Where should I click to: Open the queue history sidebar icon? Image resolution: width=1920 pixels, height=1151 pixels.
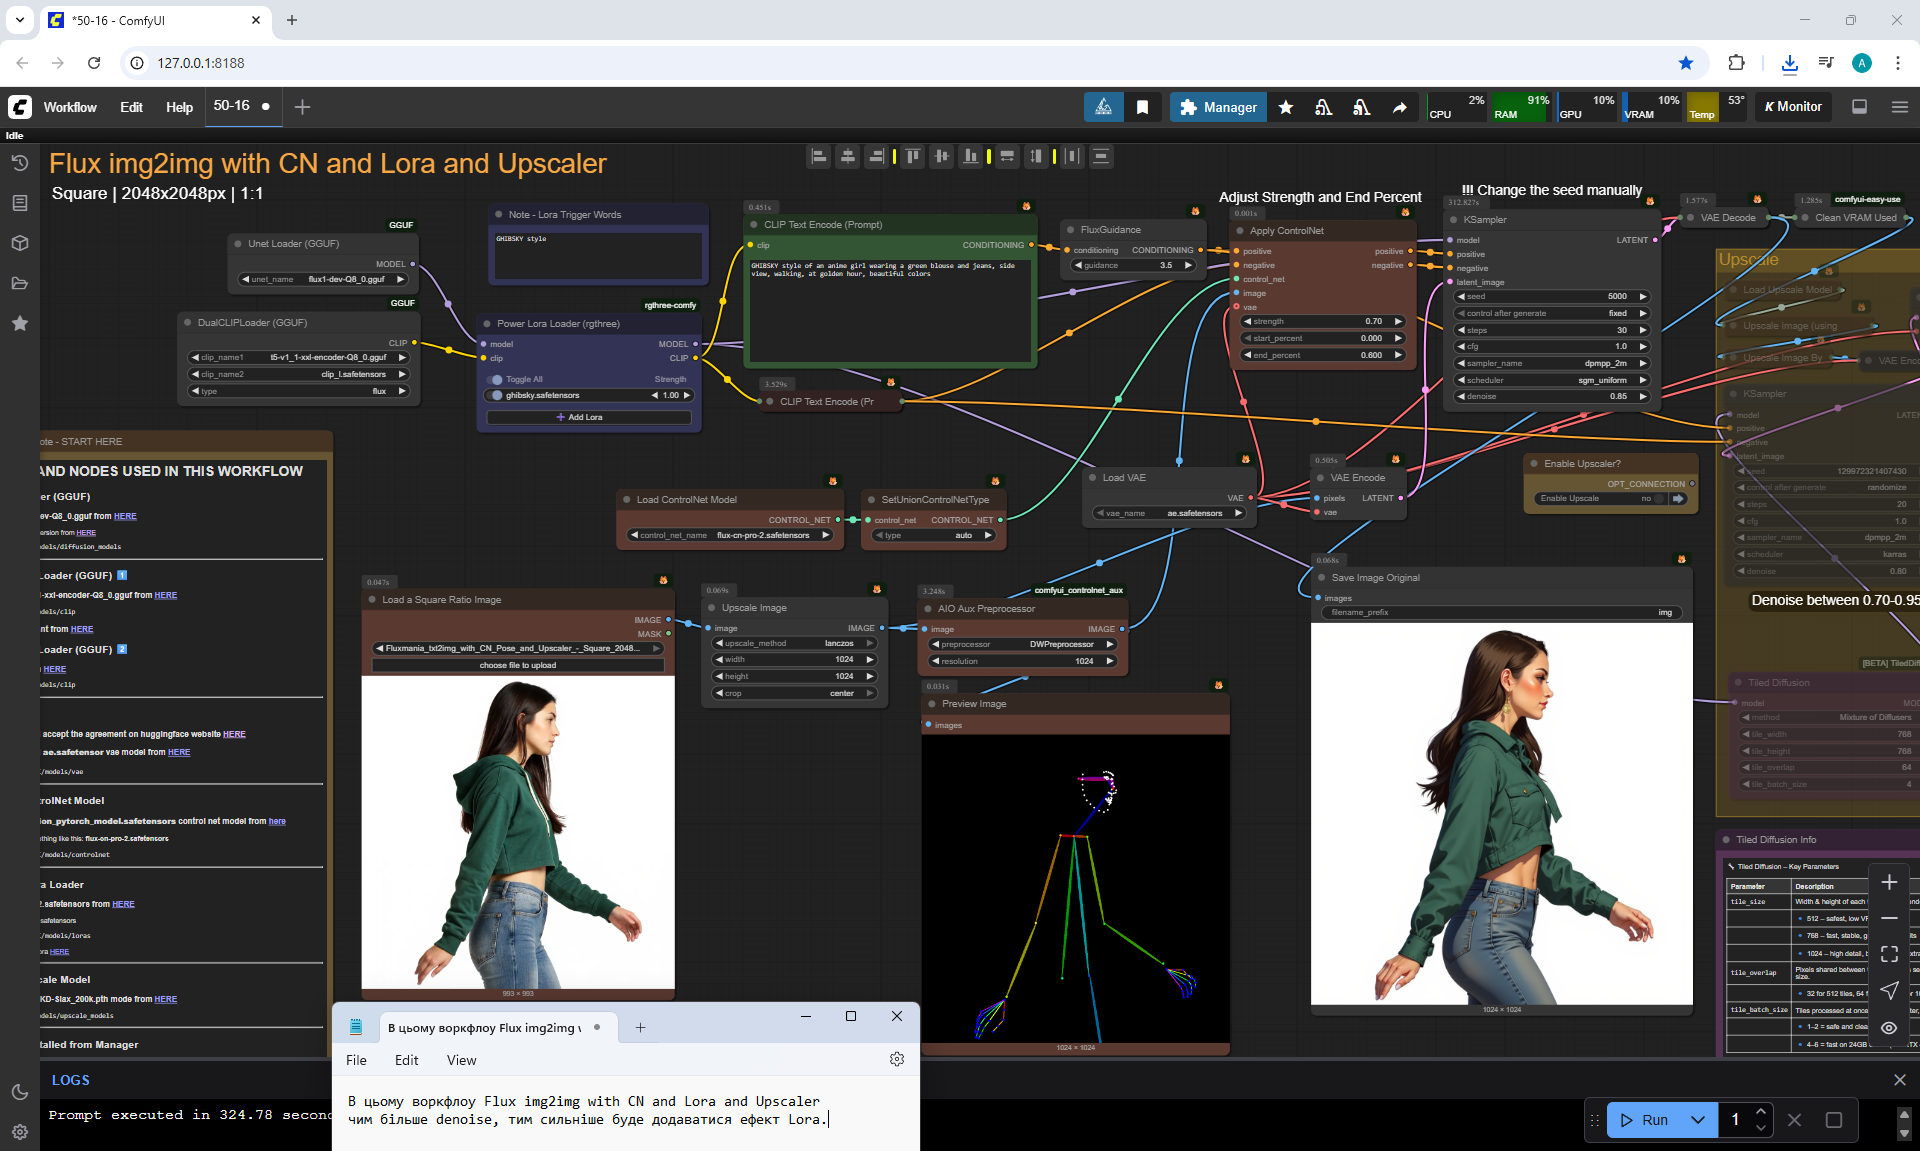[x=19, y=163]
